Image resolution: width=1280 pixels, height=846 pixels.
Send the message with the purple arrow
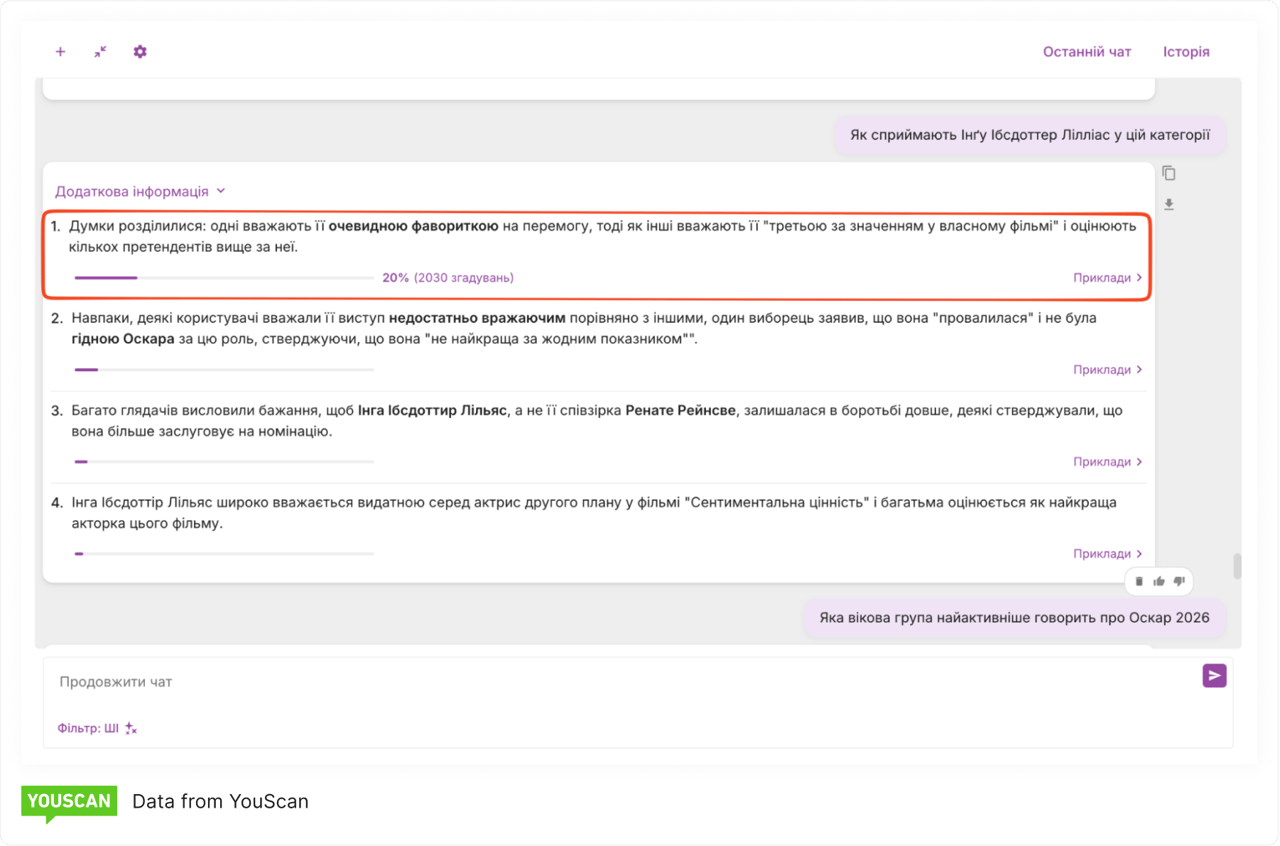coord(1214,676)
